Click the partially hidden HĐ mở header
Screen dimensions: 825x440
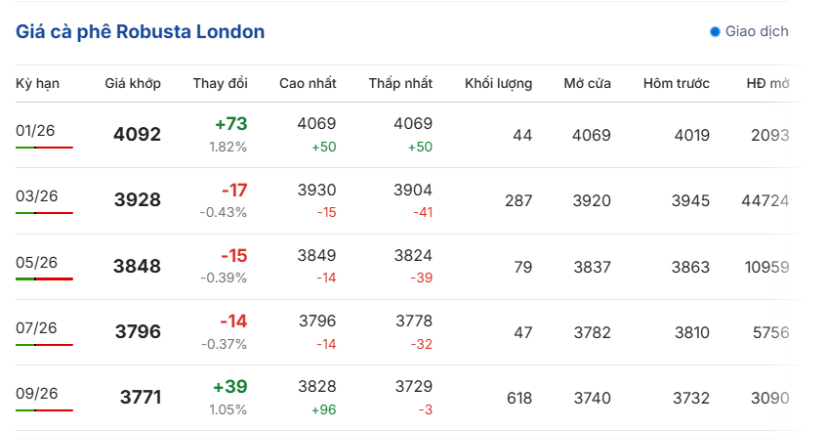(x=769, y=83)
